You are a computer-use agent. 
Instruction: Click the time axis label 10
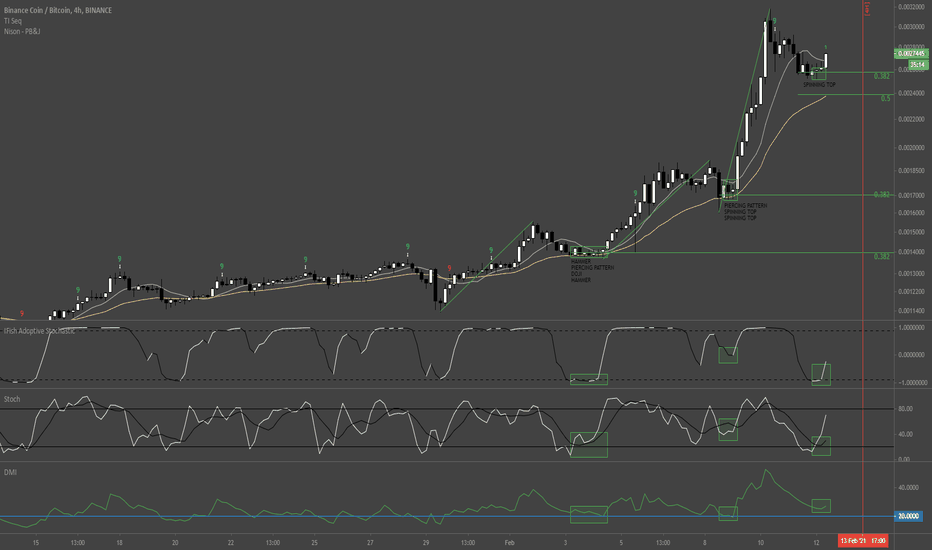(x=760, y=543)
